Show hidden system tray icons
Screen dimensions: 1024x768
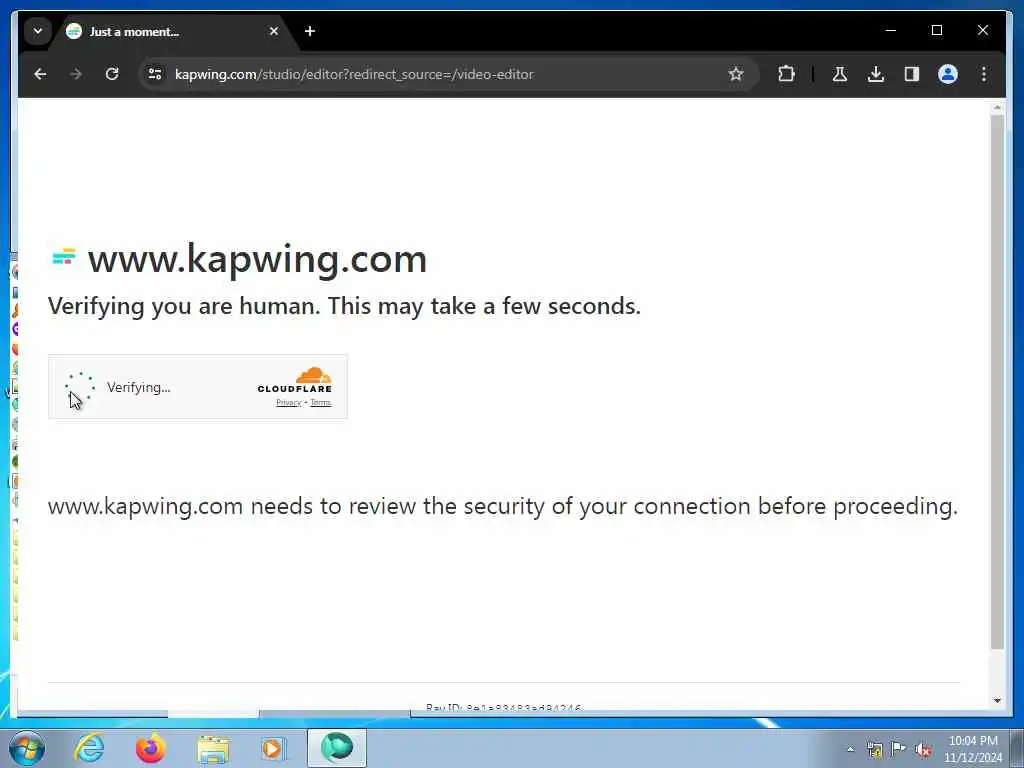[x=850, y=750]
